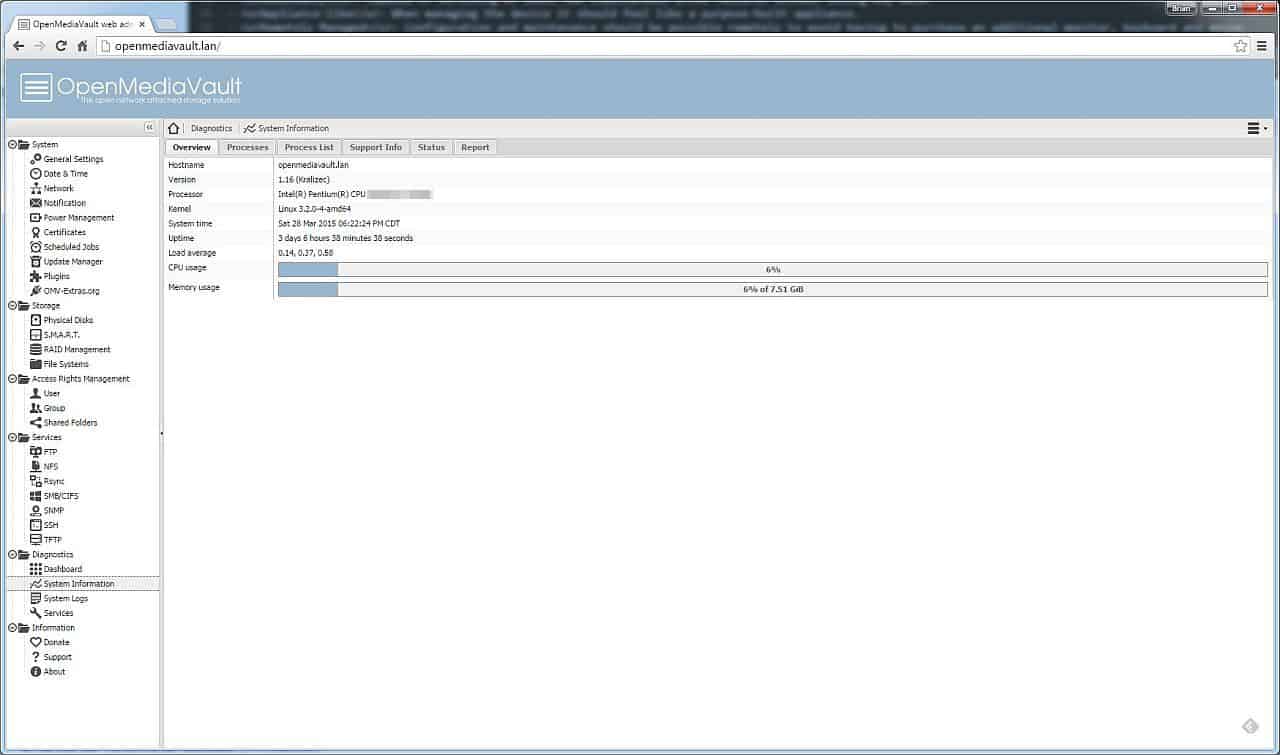This screenshot has height=755, width=1280.
Task: Switch to the Overview tab
Action: 192,147
